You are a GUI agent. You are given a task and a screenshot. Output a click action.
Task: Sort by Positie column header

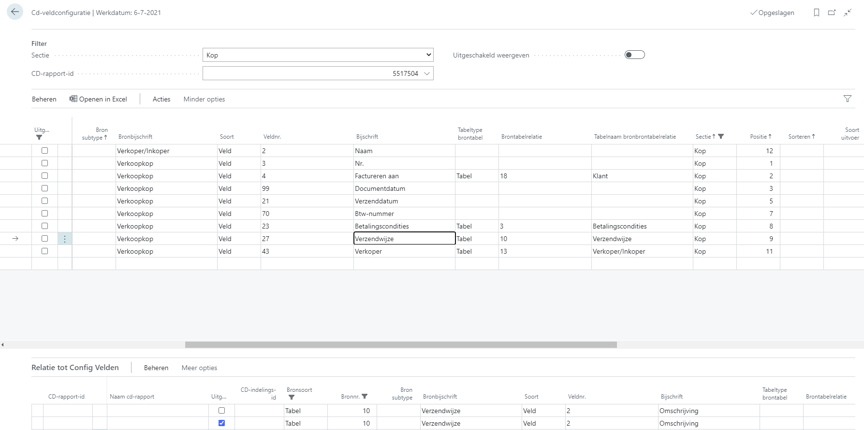click(x=760, y=137)
